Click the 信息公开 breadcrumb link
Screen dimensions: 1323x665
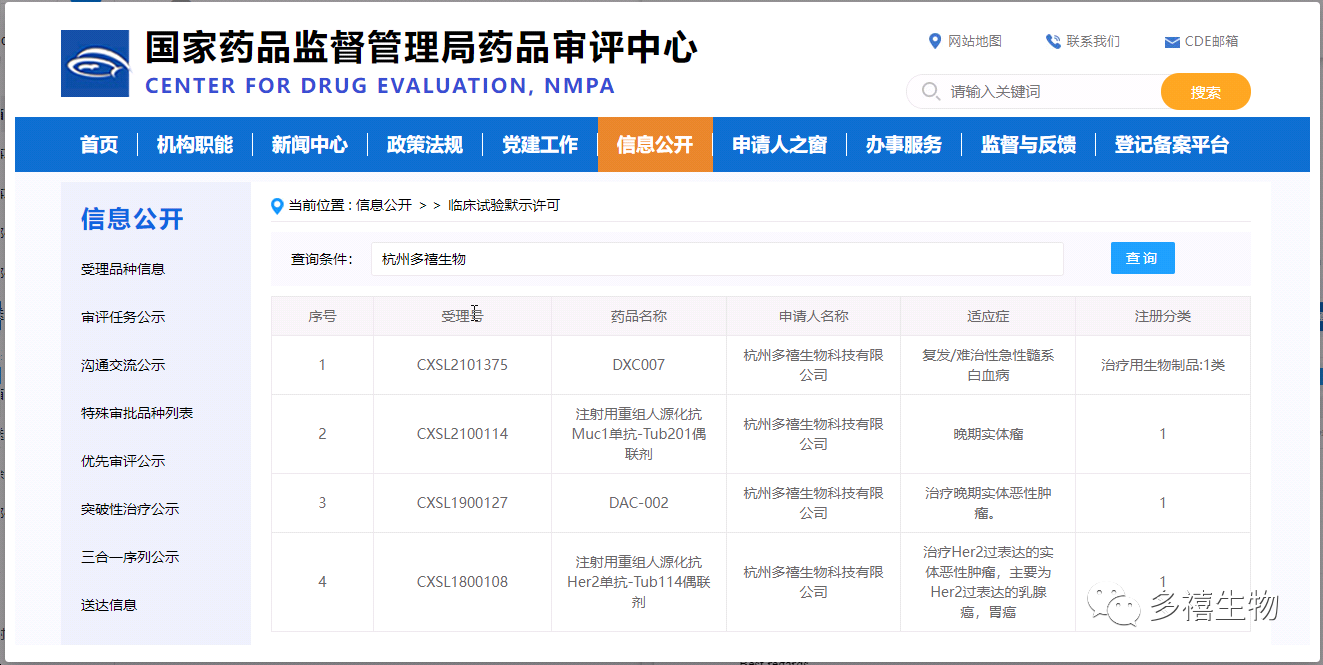(x=384, y=205)
